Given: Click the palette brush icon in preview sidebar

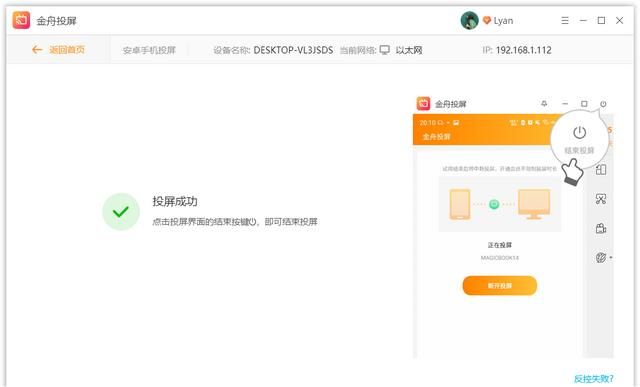Looking at the screenshot, I should click(601, 258).
